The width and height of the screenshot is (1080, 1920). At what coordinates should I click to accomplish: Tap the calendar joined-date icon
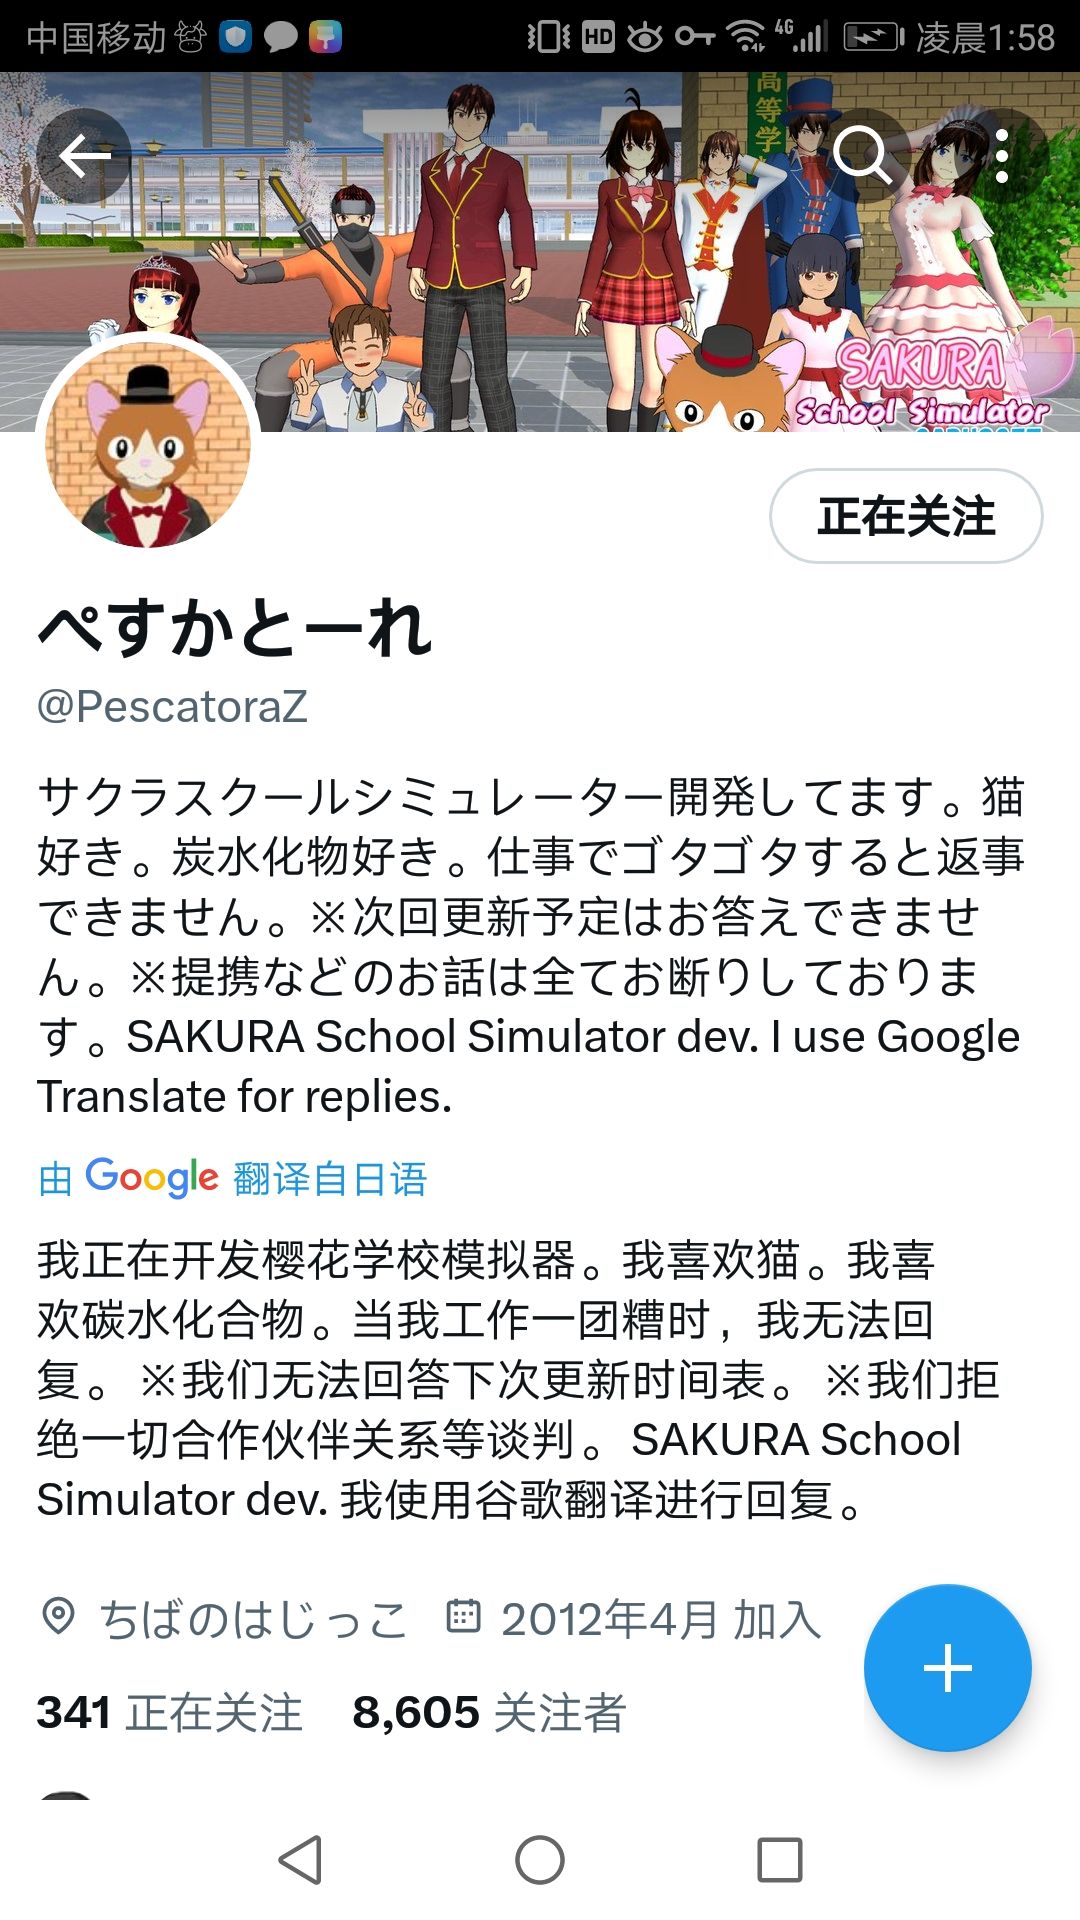(463, 1616)
